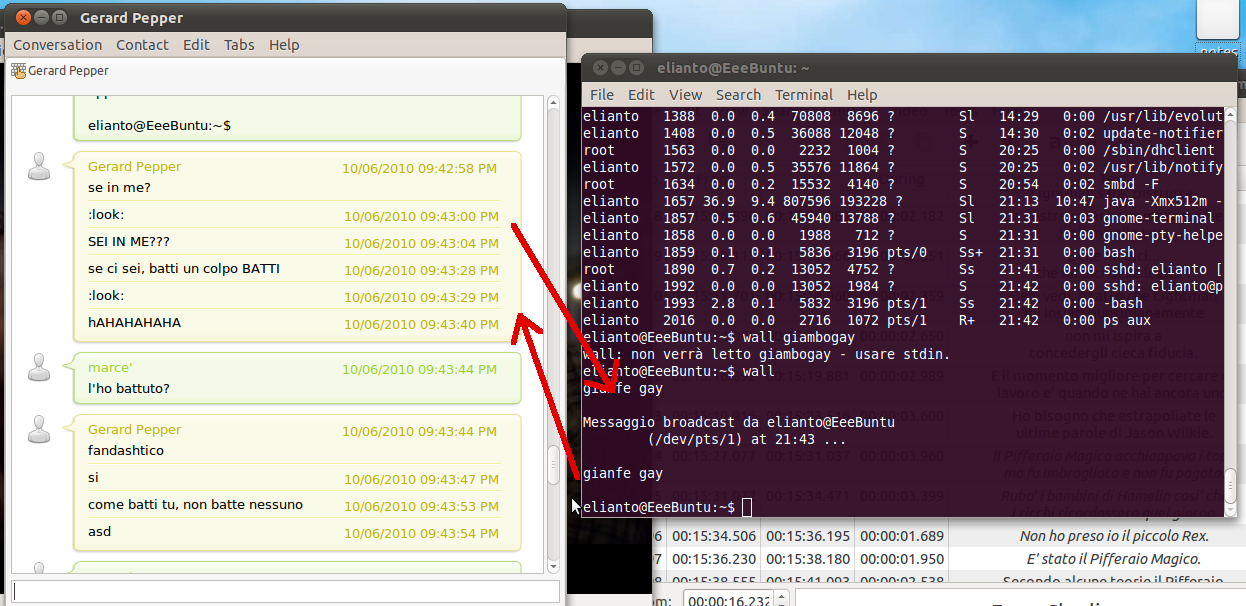Close the Gerard Pepper chat window
Screen dimensions: 1246x606
point(24,18)
